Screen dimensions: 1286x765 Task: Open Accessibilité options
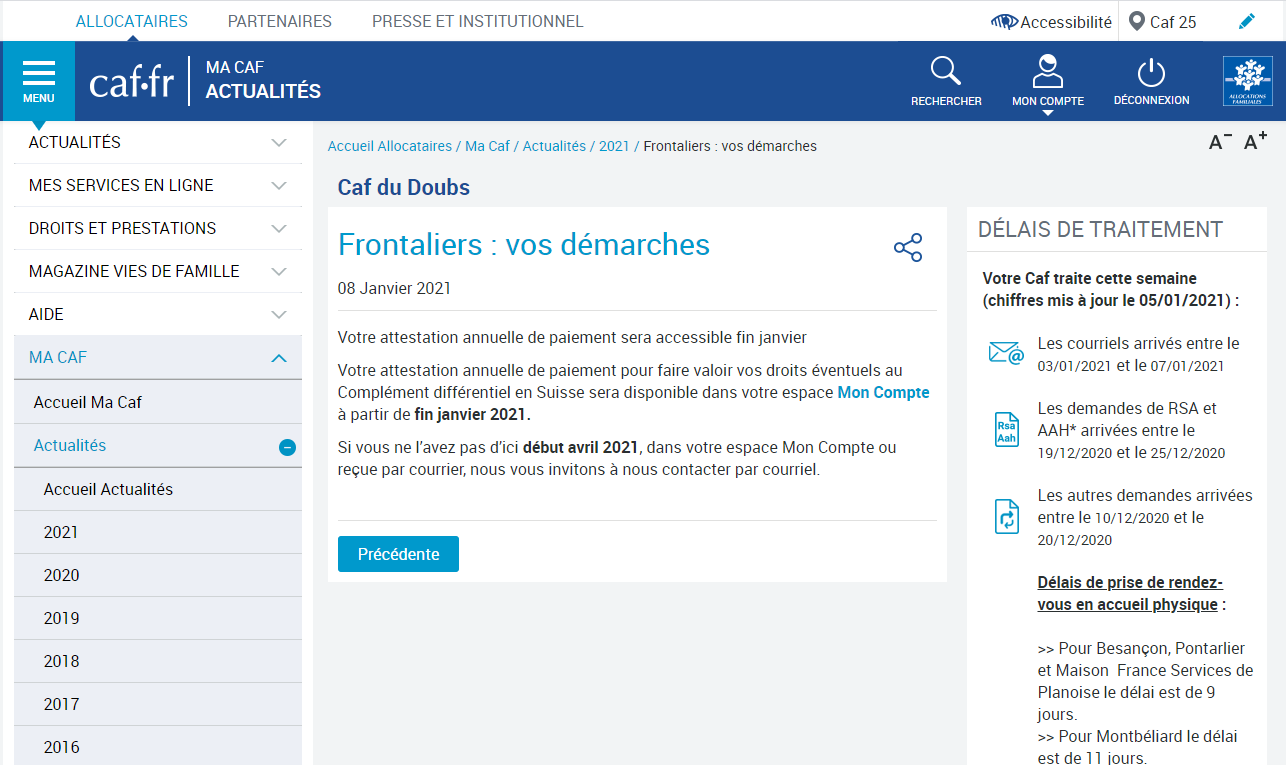click(x=1051, y=22)
